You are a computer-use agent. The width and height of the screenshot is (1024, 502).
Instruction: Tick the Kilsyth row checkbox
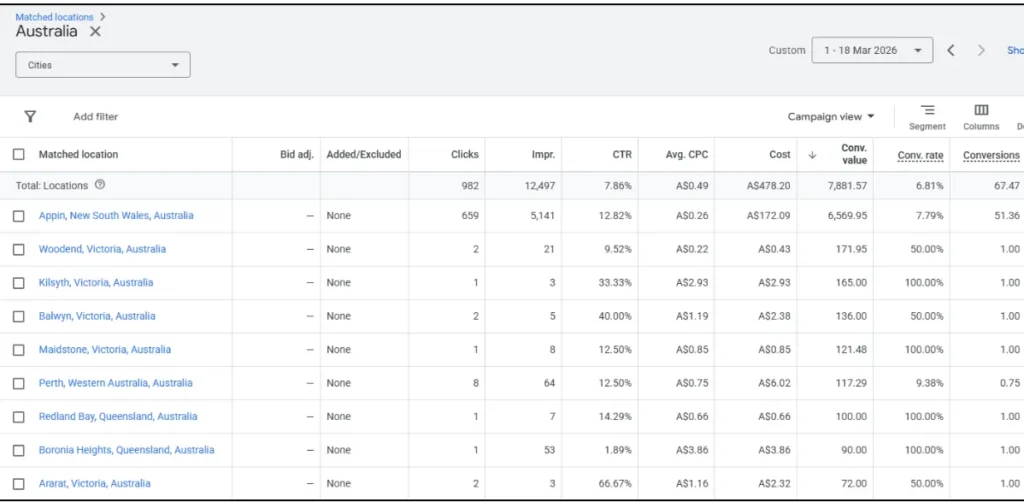19,283
